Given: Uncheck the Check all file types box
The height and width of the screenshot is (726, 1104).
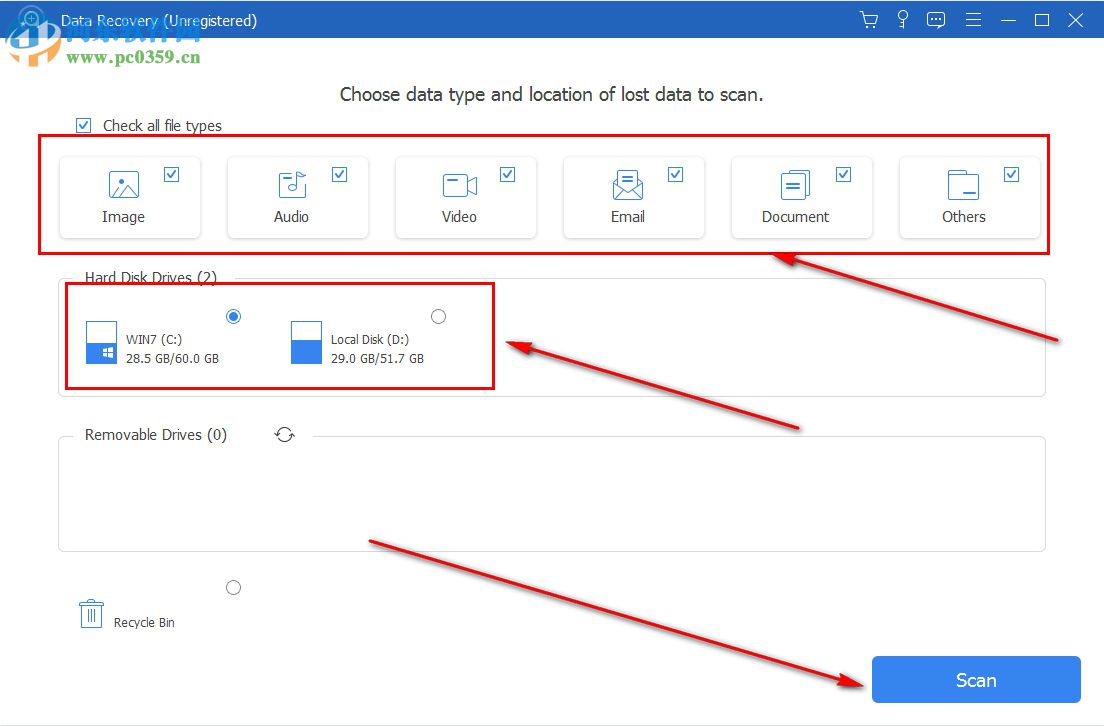Looking at the screenshot, I should pyautogui.click(x=84, y=125).
